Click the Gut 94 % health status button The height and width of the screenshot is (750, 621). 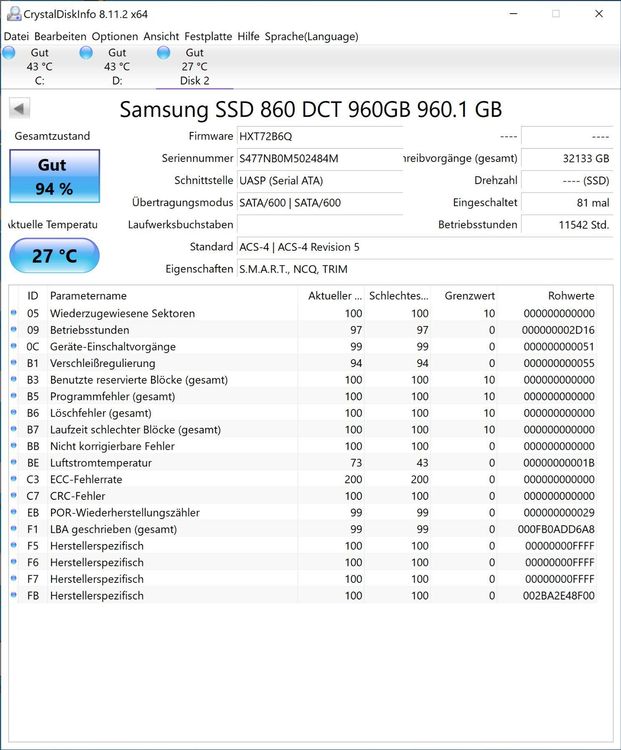[55, 176]
